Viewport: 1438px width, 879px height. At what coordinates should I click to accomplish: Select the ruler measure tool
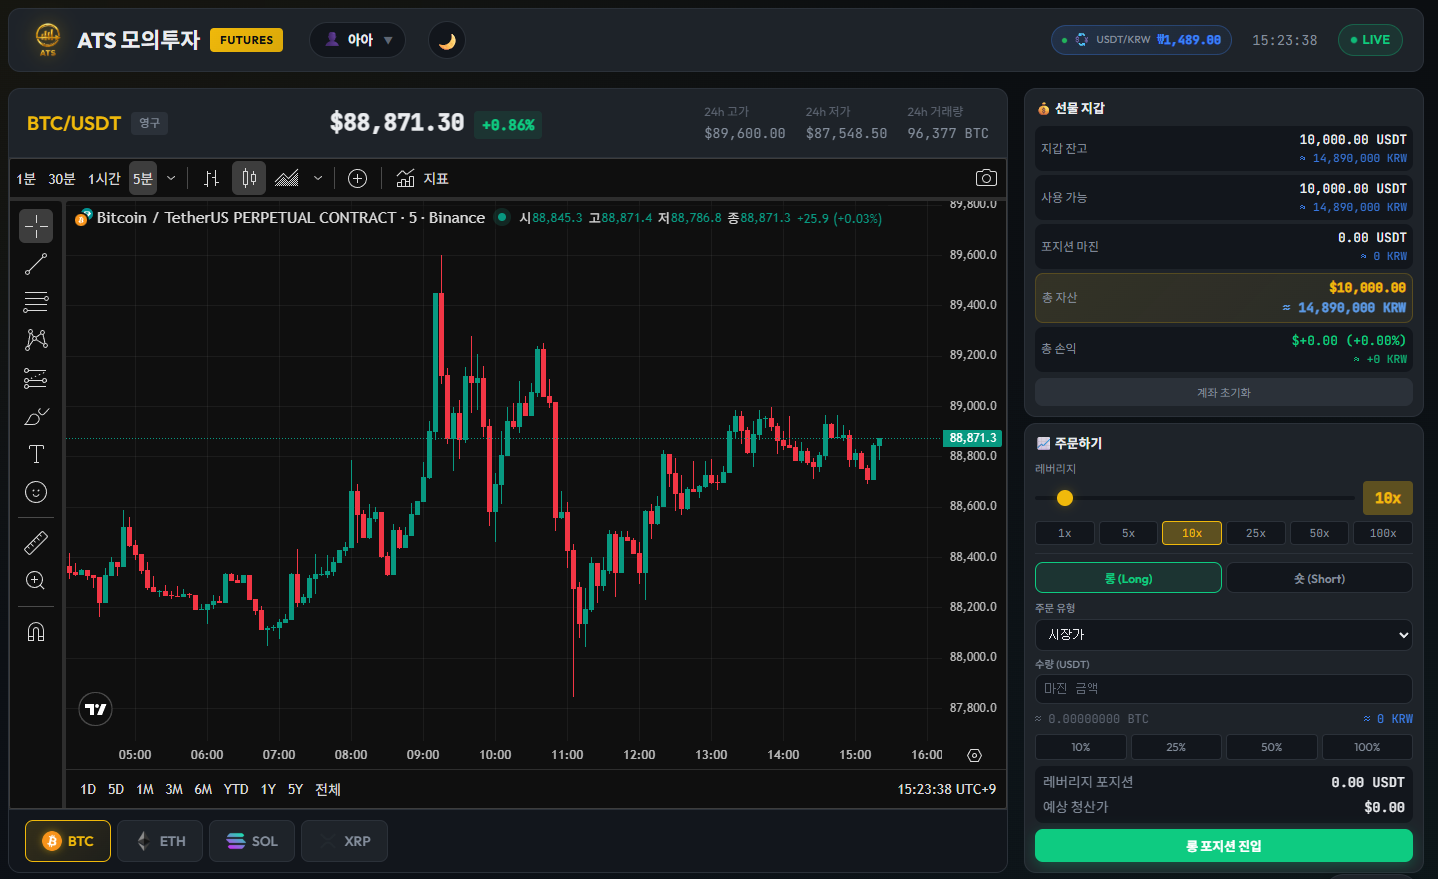(x=36, y=543)
